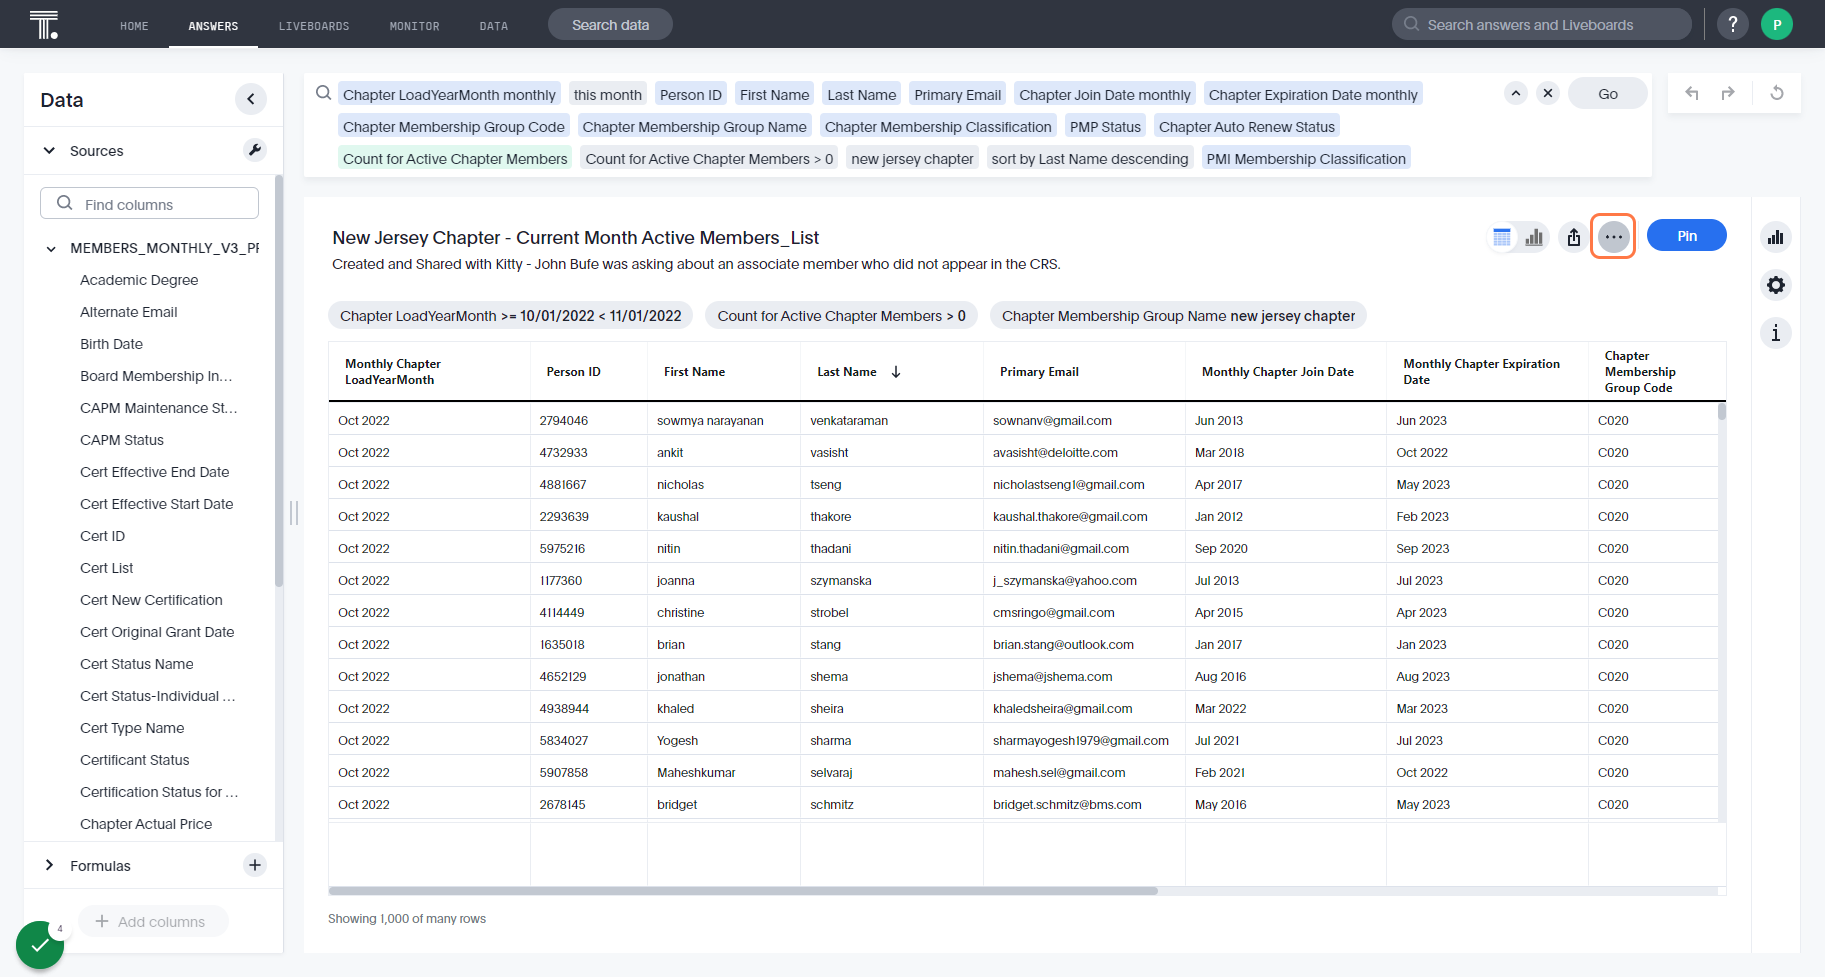Open the more options ellipsis menu
1825x977 pixels.
[x=1613, y=237]
